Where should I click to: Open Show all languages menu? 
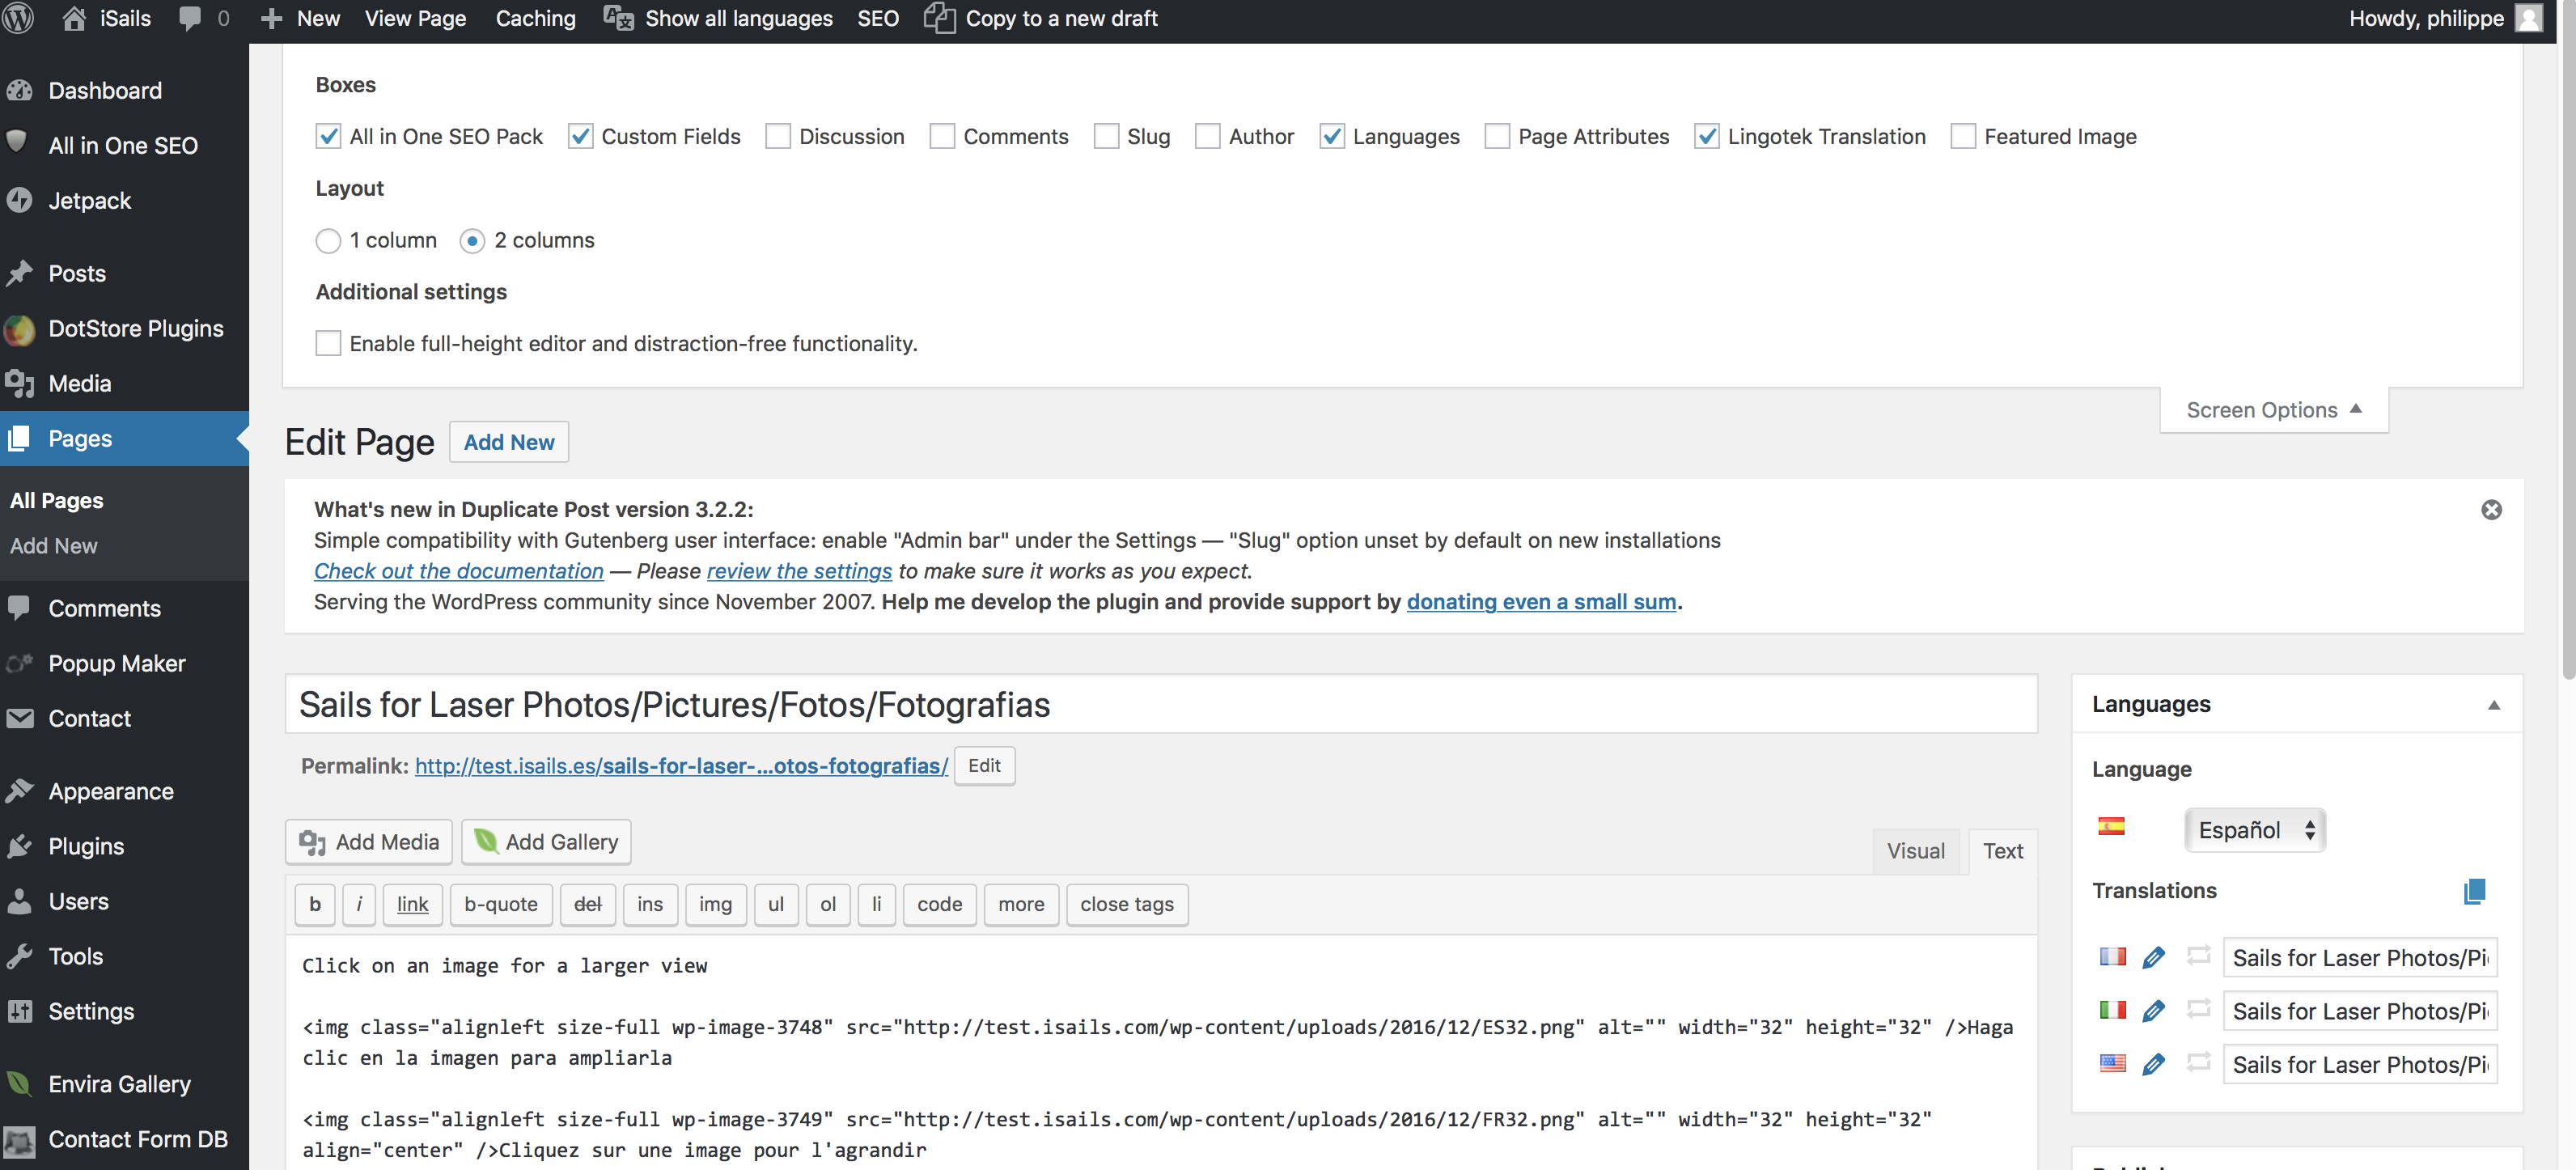point(719,18)
